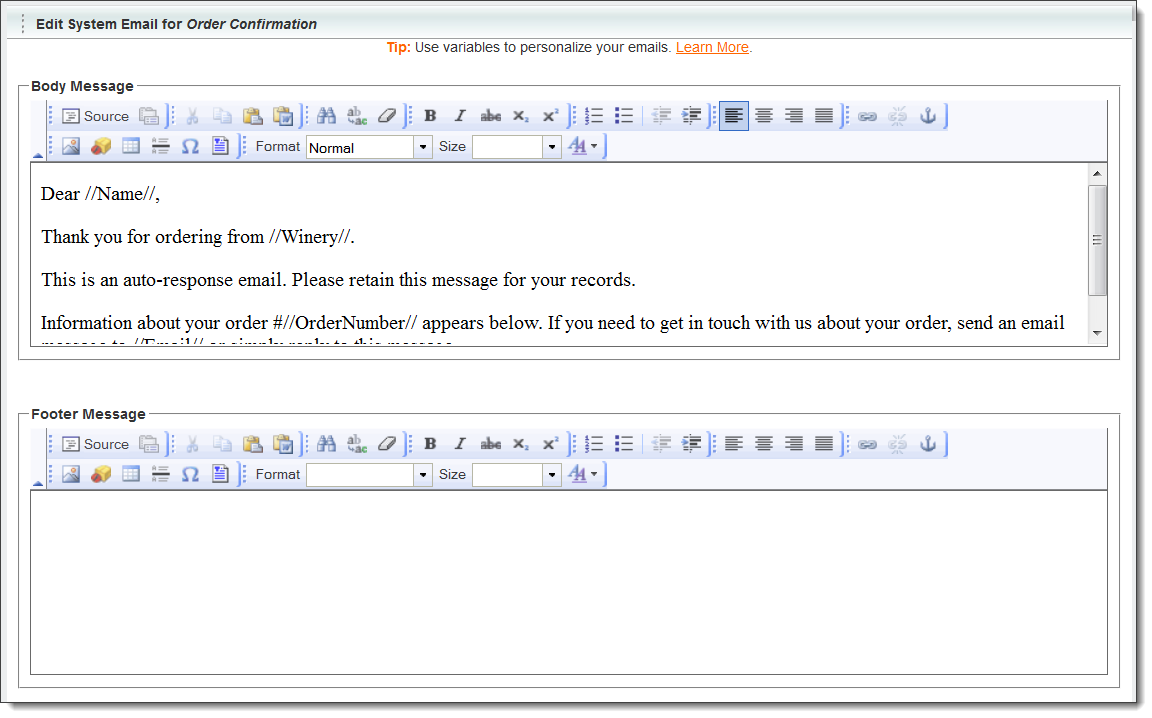Insert a smiley into the Body Message

99,146
